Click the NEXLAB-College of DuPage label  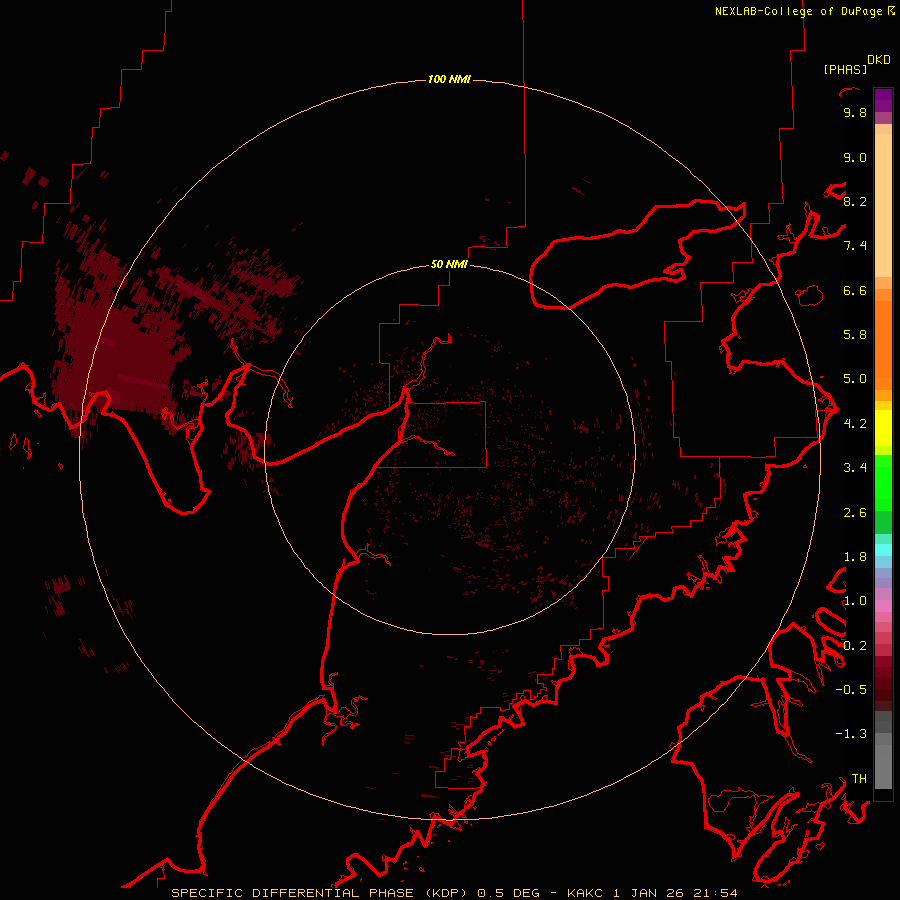[x=800, y=11]
